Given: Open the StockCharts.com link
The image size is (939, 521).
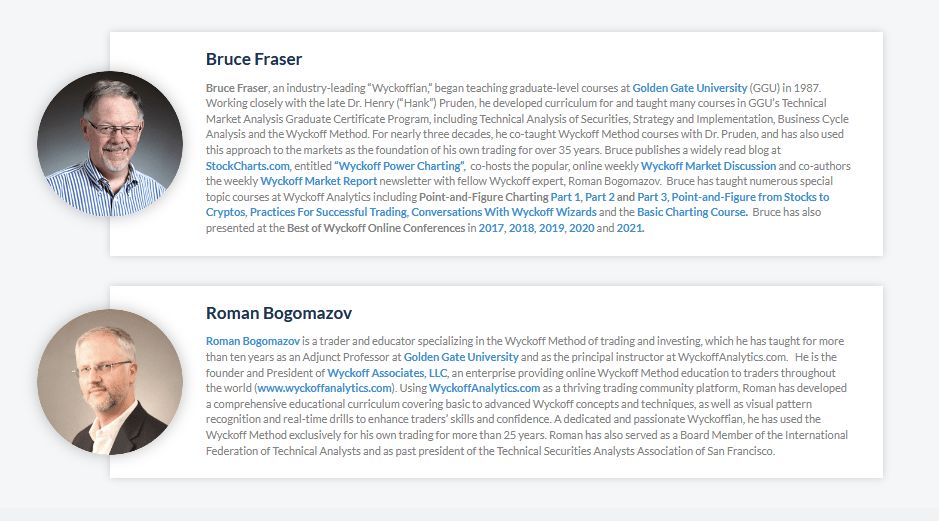Looking at the screenshot, I should (247, 166).
